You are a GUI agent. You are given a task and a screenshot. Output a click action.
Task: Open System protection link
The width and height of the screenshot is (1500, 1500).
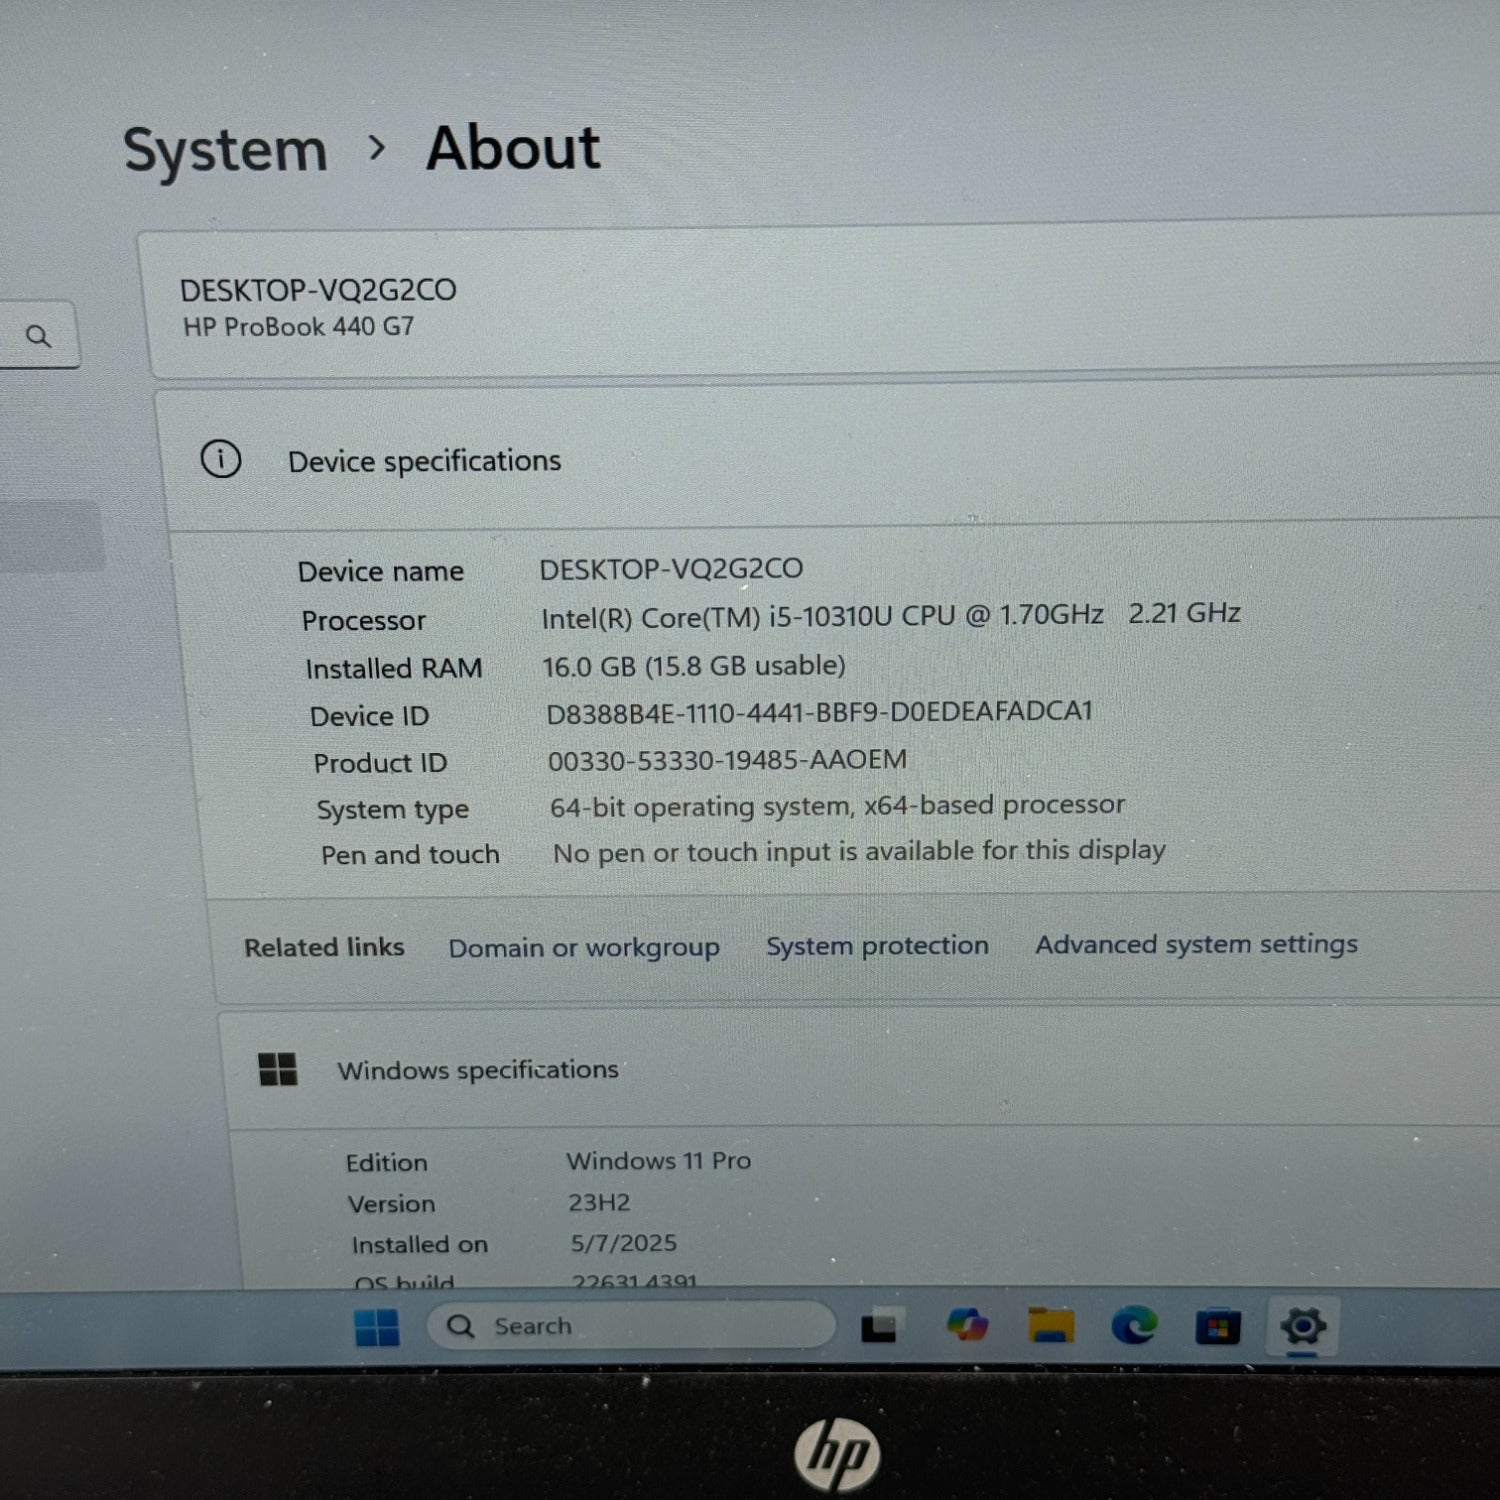point(877,946)
